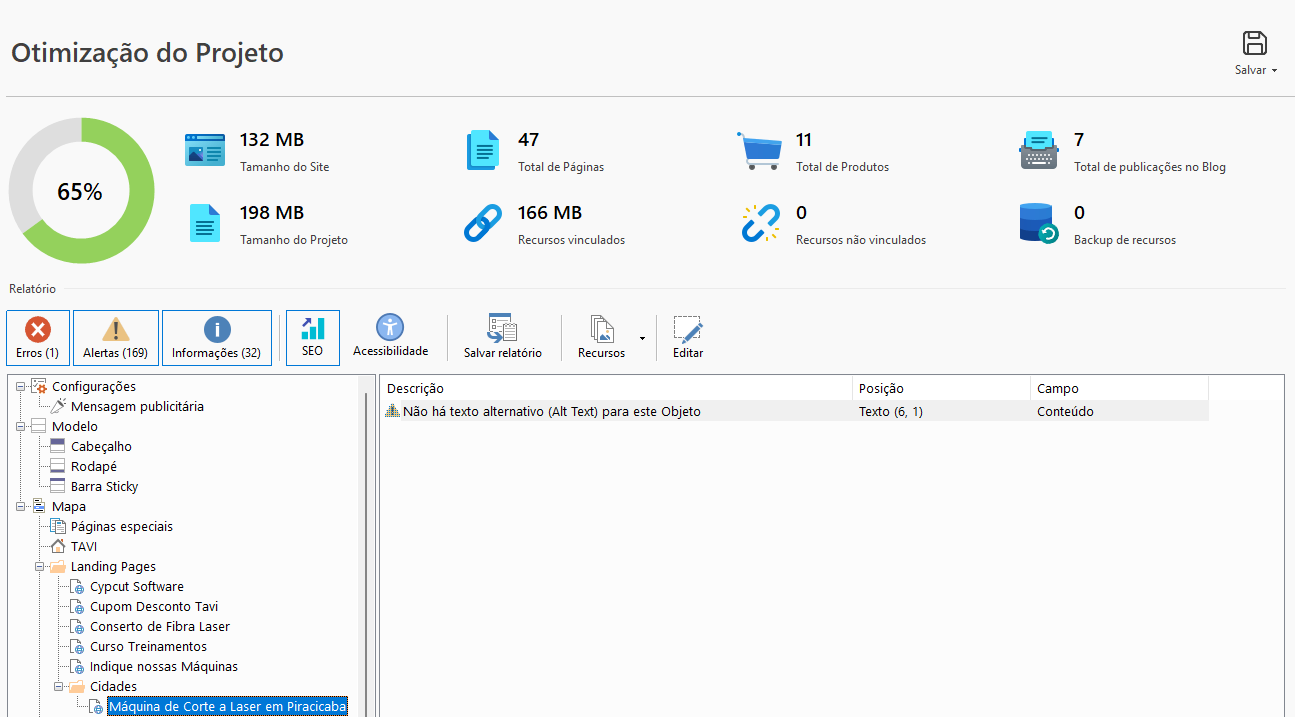
Task: Open the Recursos dropdown arrow
Action: coord(642,339)
